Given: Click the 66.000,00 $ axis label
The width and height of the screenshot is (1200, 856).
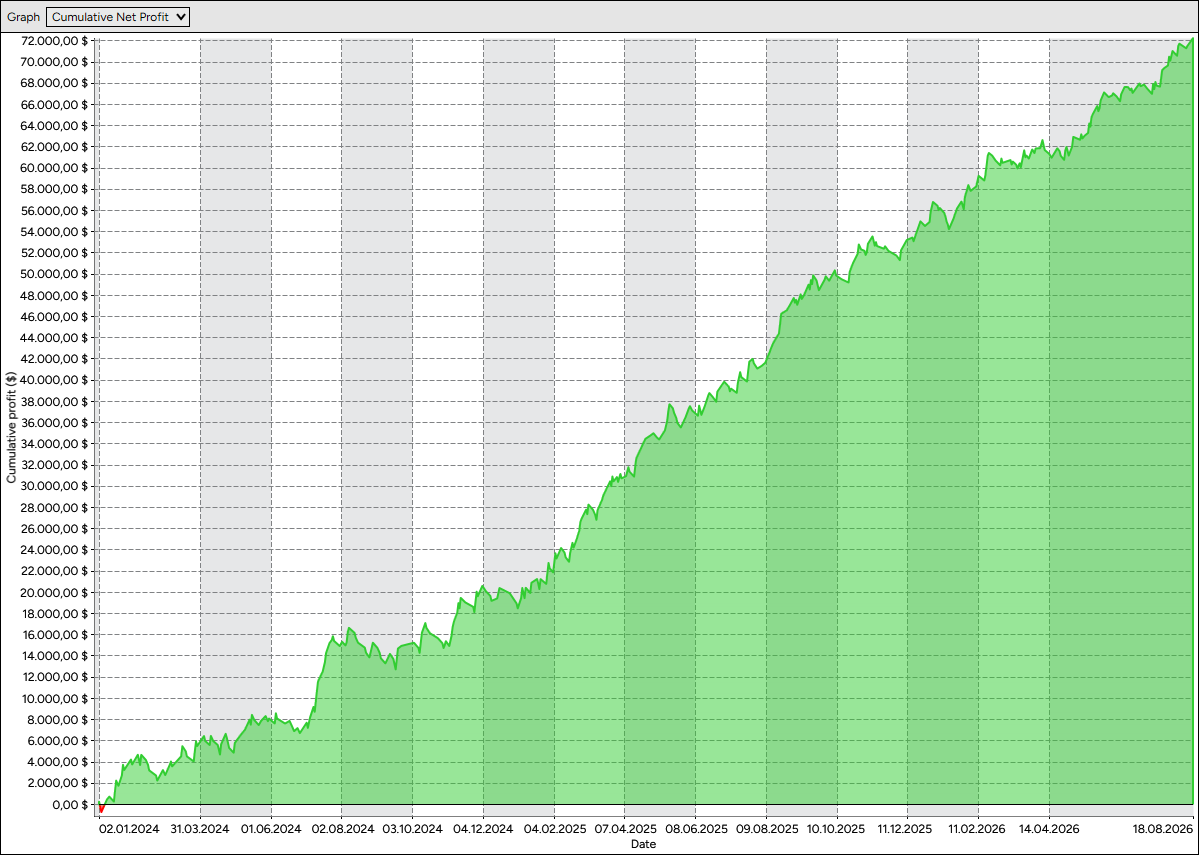Looking at the screenshot, I should pyautogui.click(x=55, y=104).
